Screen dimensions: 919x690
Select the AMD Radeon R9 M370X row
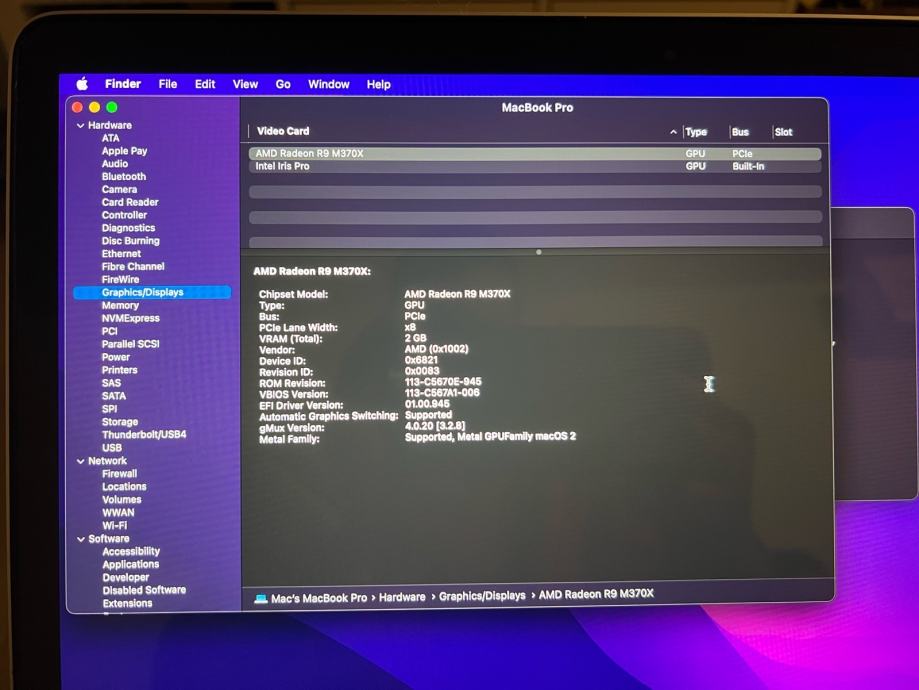tap(535, 154)
